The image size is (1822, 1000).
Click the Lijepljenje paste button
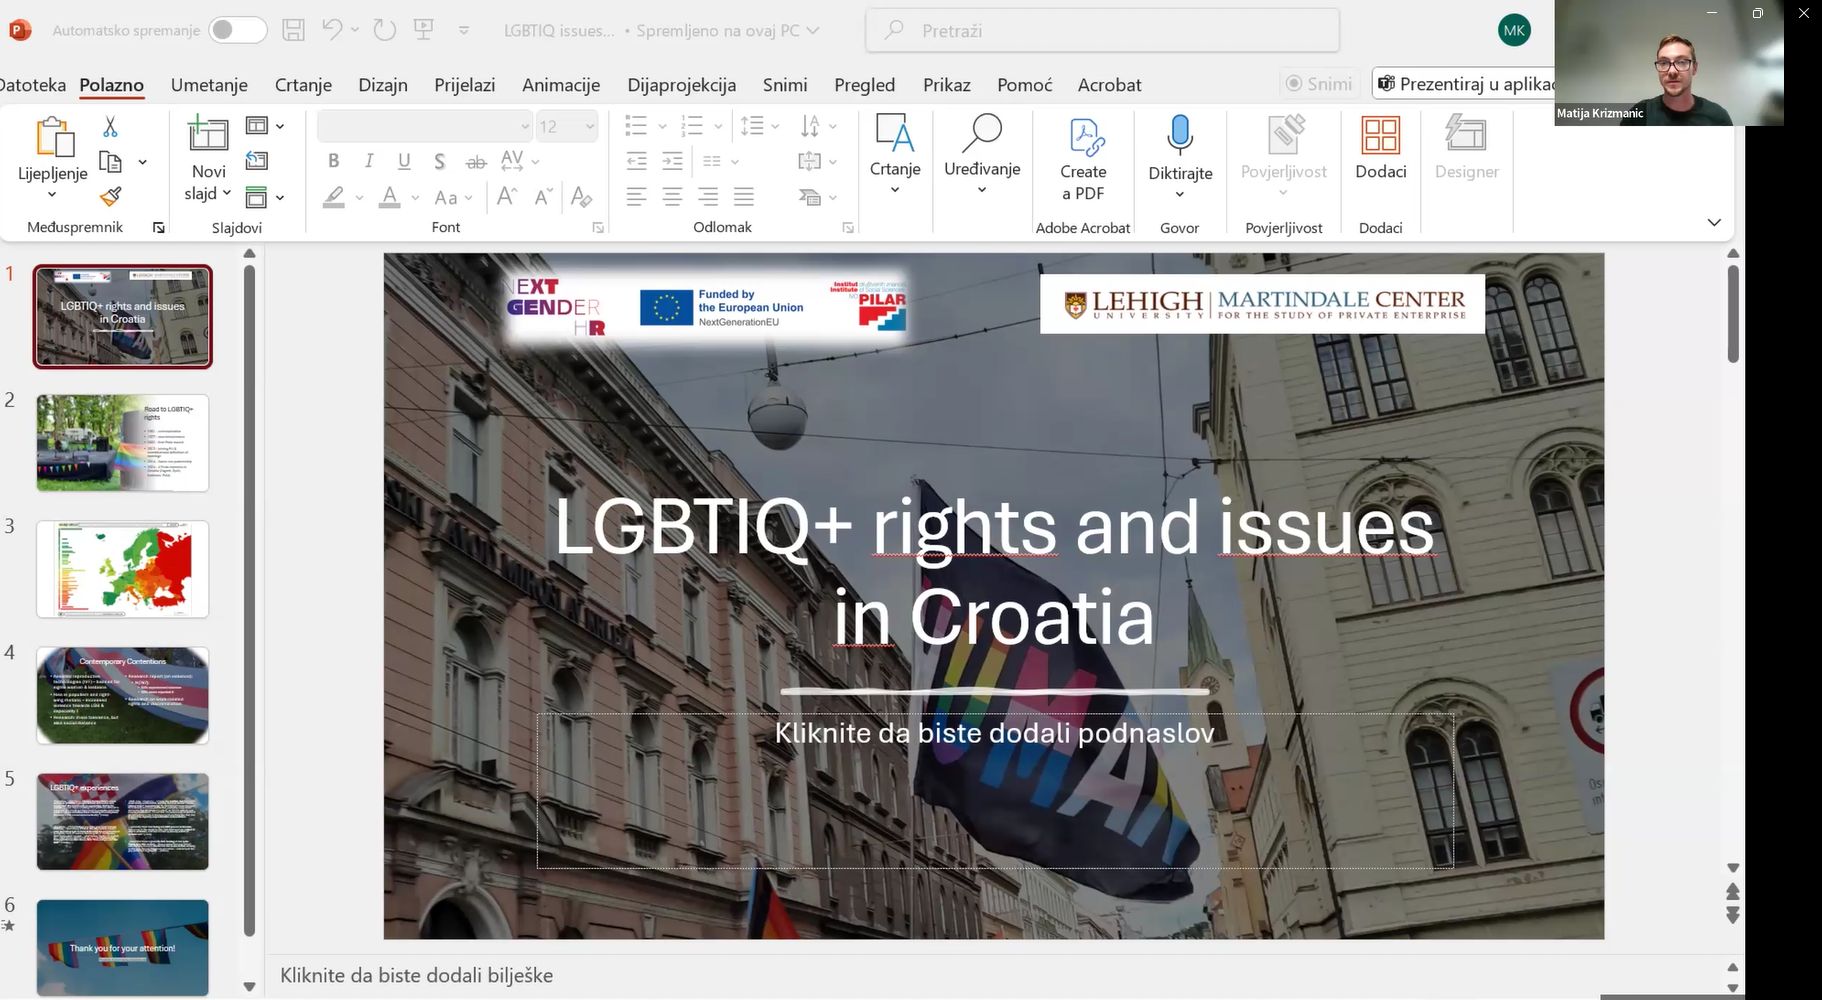point(53,139)
